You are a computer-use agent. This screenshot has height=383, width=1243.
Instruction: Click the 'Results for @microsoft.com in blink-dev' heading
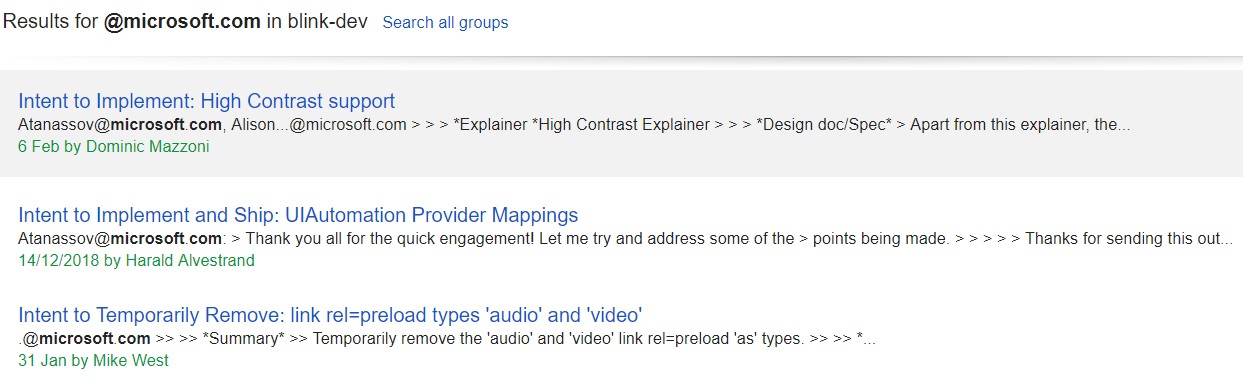point(186,22)
